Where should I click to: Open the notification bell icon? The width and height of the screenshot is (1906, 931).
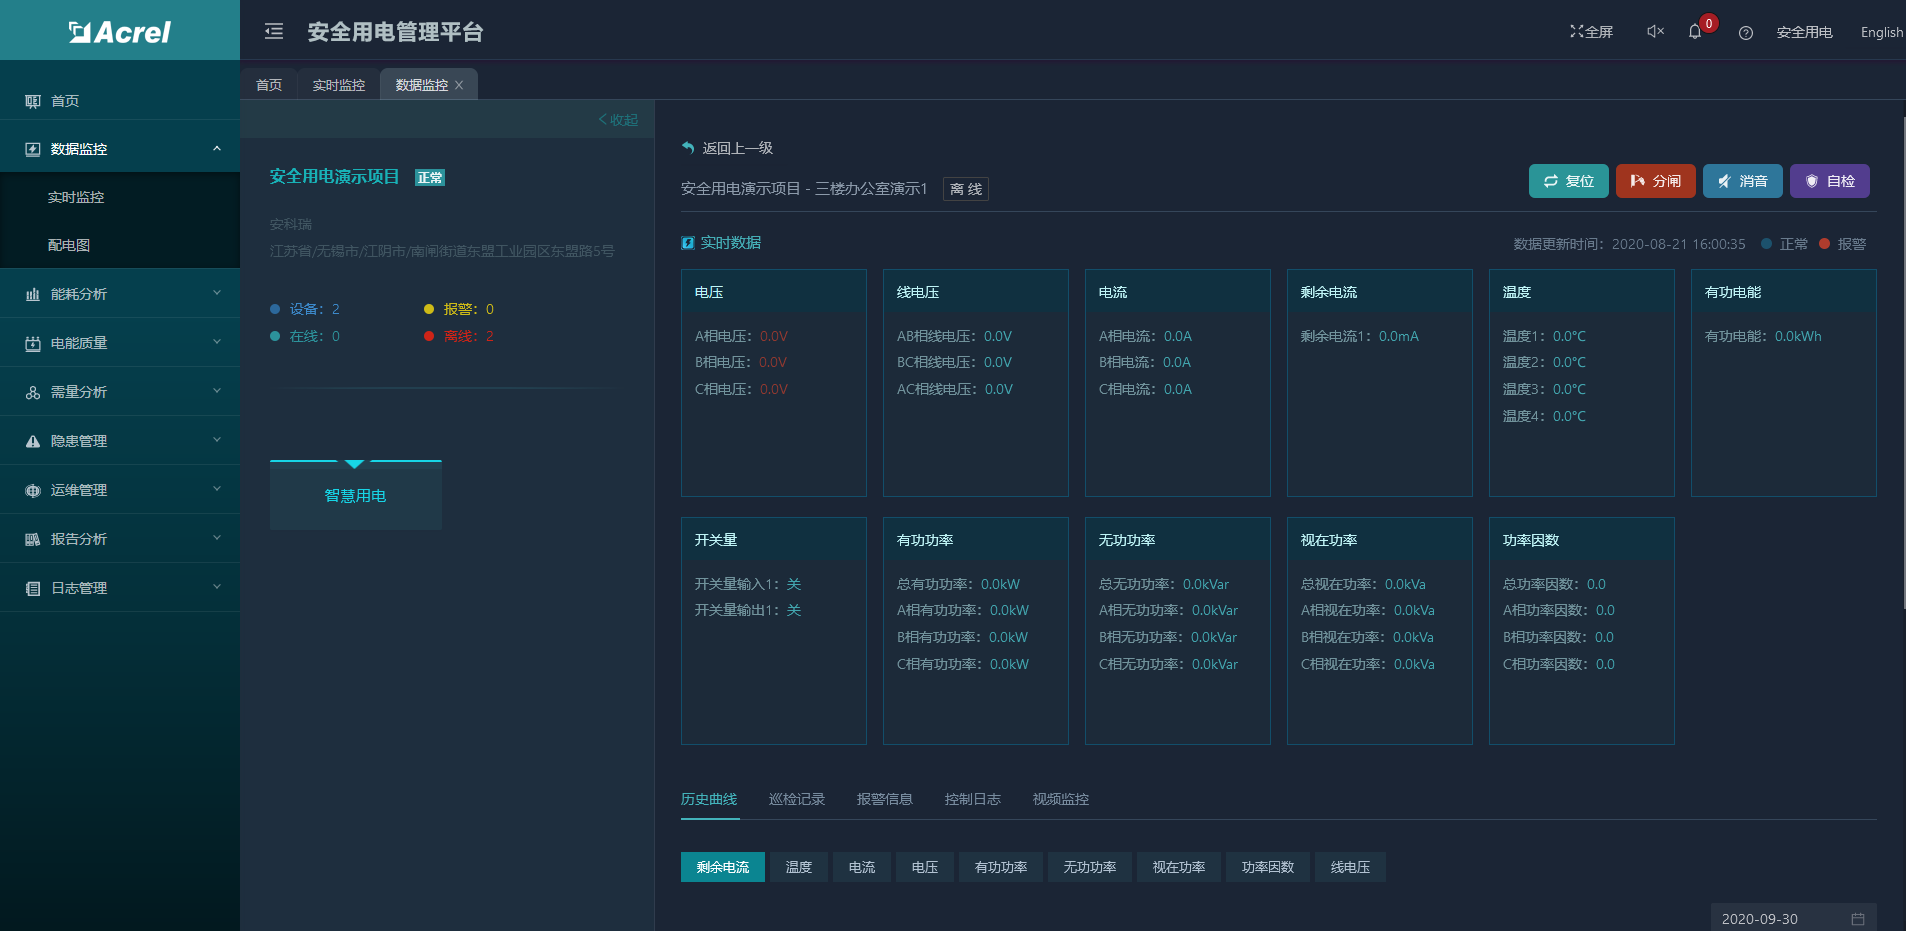tap(1695, 32)
